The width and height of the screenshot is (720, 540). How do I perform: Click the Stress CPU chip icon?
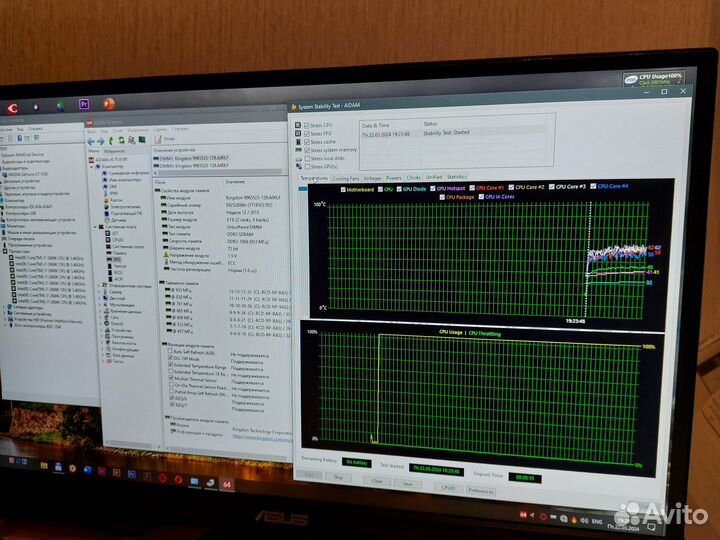coord(298,125)
